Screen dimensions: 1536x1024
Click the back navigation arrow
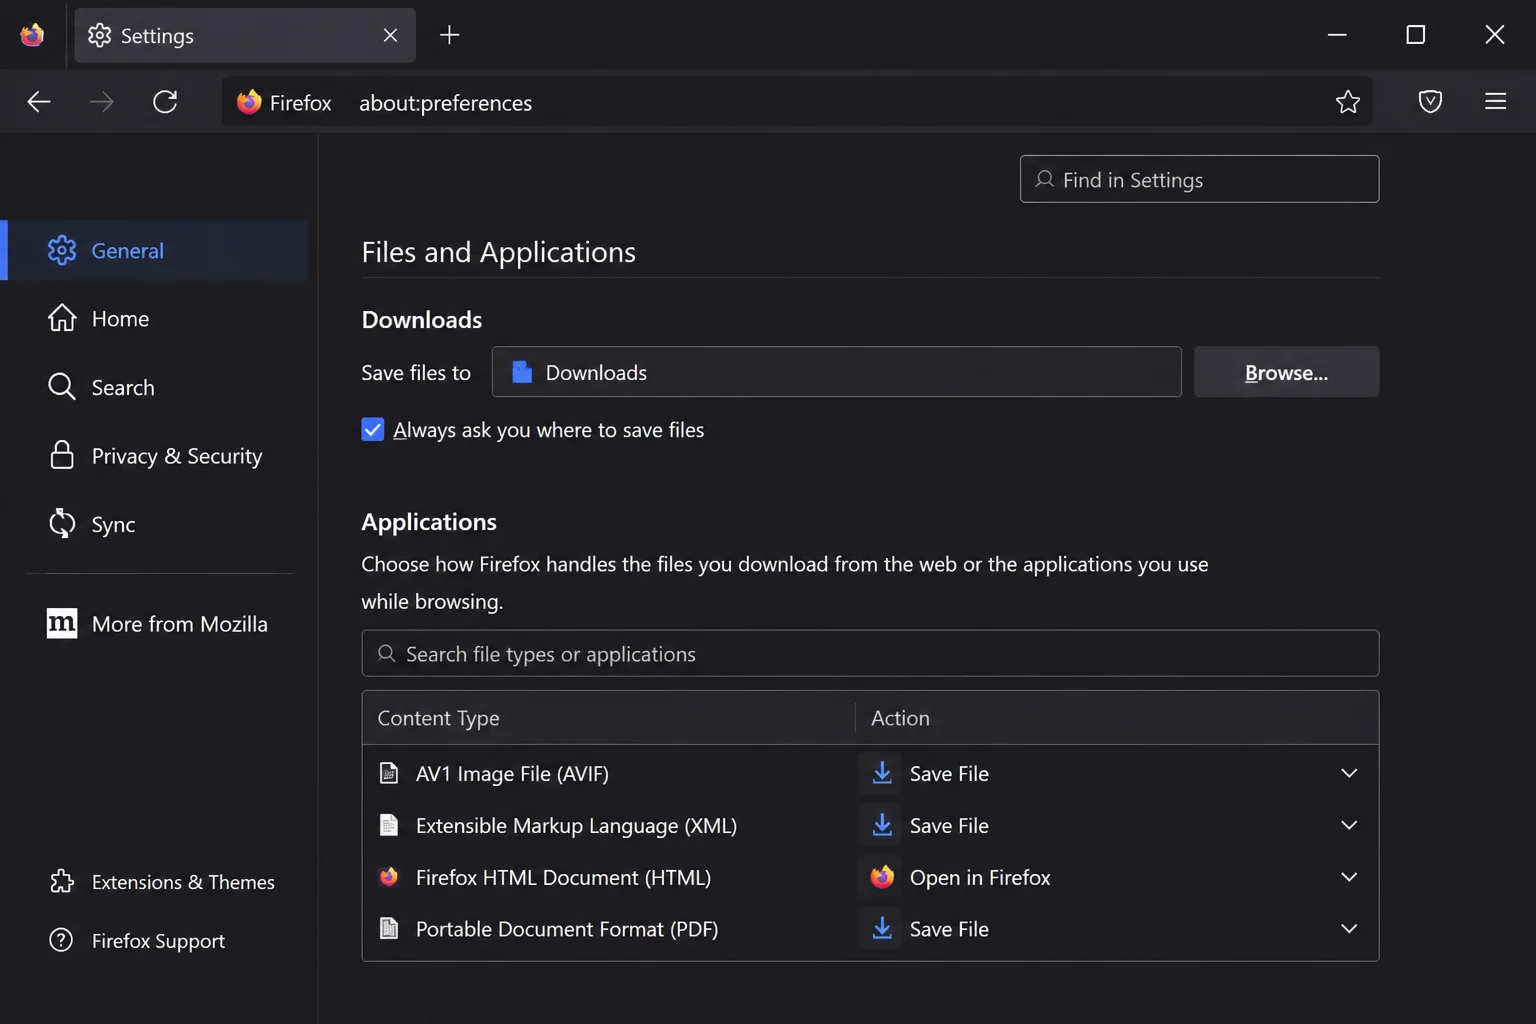[x=39, y=102]
